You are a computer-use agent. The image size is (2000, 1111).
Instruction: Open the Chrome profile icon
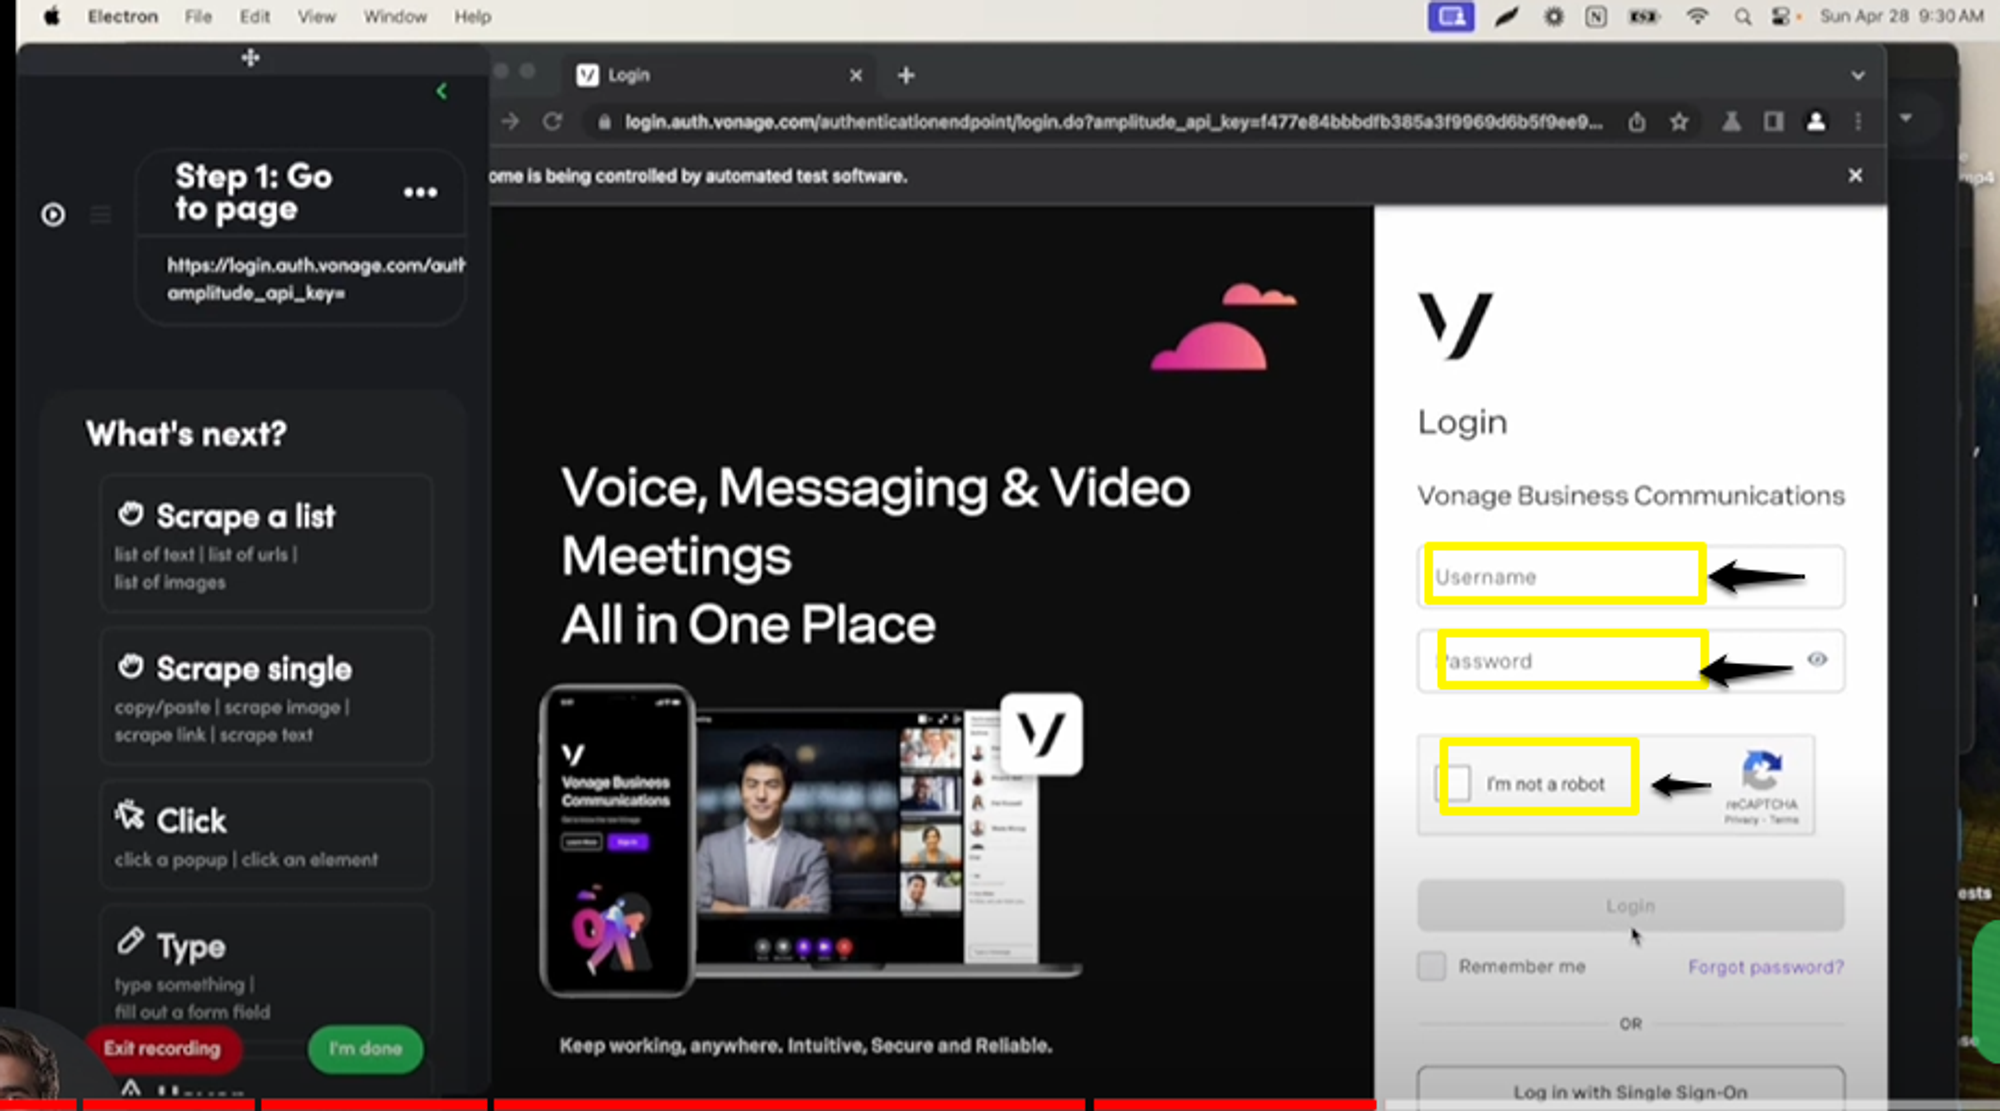(1816, 122)
